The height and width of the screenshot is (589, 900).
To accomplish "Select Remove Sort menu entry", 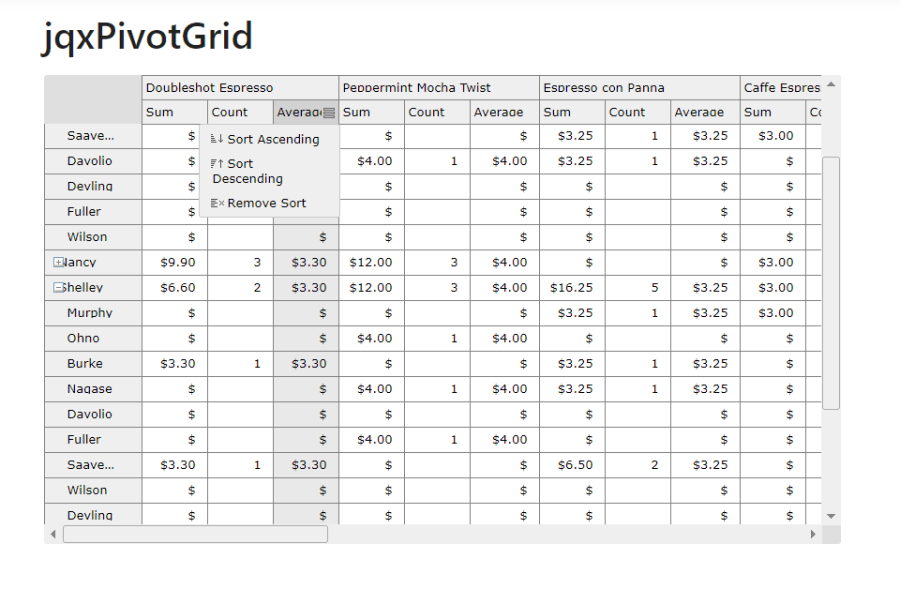I will 269,203.
